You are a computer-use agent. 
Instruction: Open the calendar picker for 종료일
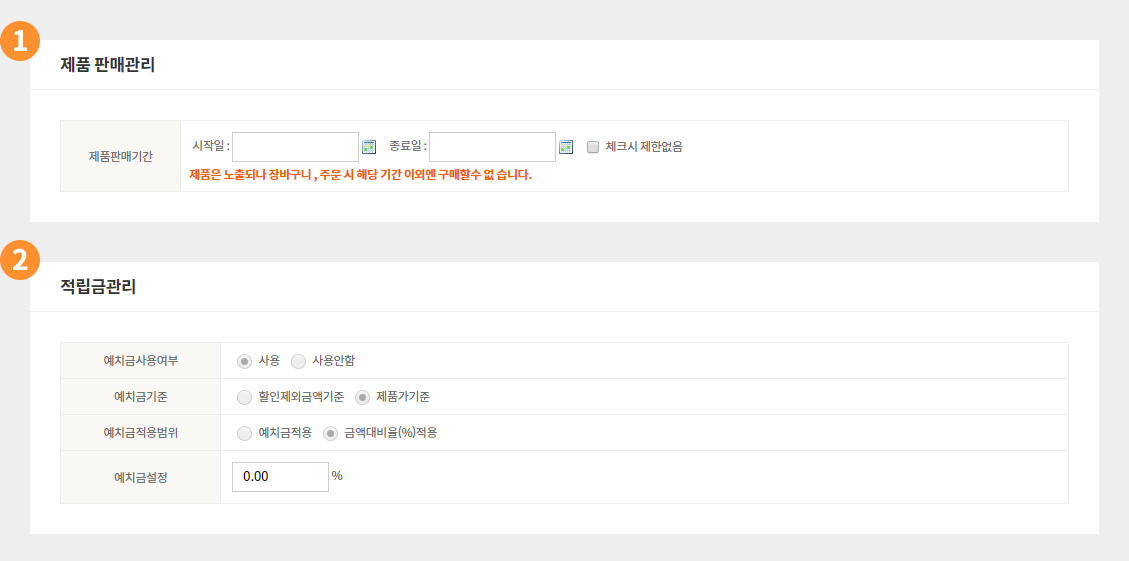pyautogui.click(x=566, y=147)
